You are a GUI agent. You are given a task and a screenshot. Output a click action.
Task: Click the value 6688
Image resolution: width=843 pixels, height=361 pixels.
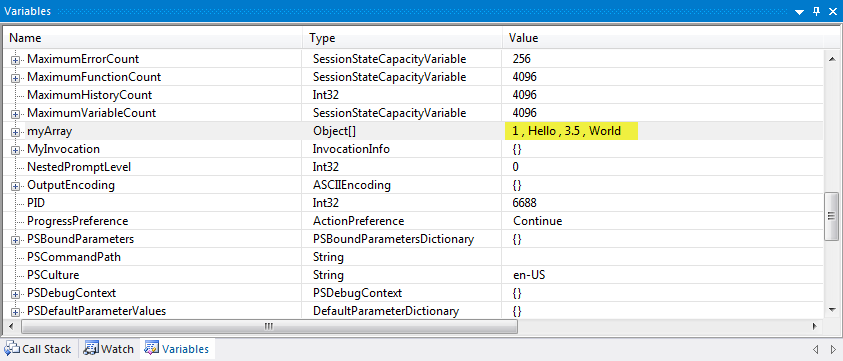[x=525, y=203]
